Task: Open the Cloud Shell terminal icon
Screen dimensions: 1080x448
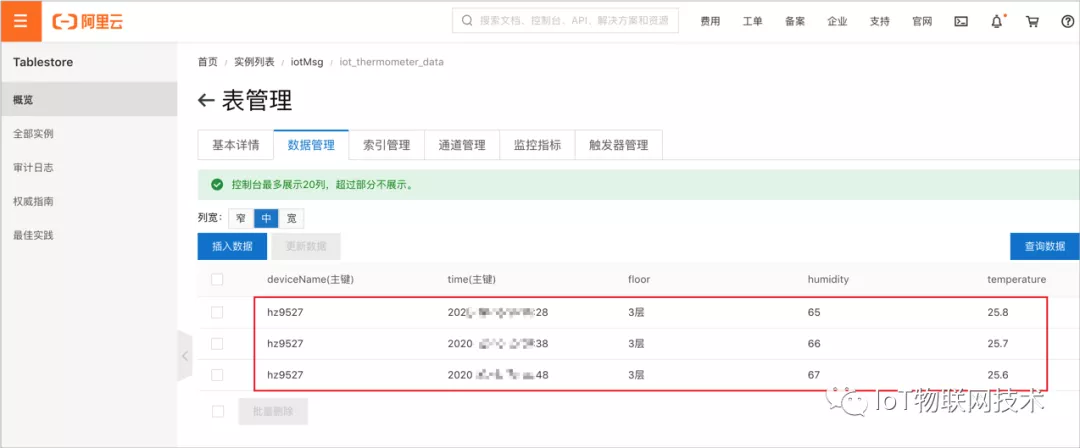Action: pyautogui.click(x=961, y=21)
